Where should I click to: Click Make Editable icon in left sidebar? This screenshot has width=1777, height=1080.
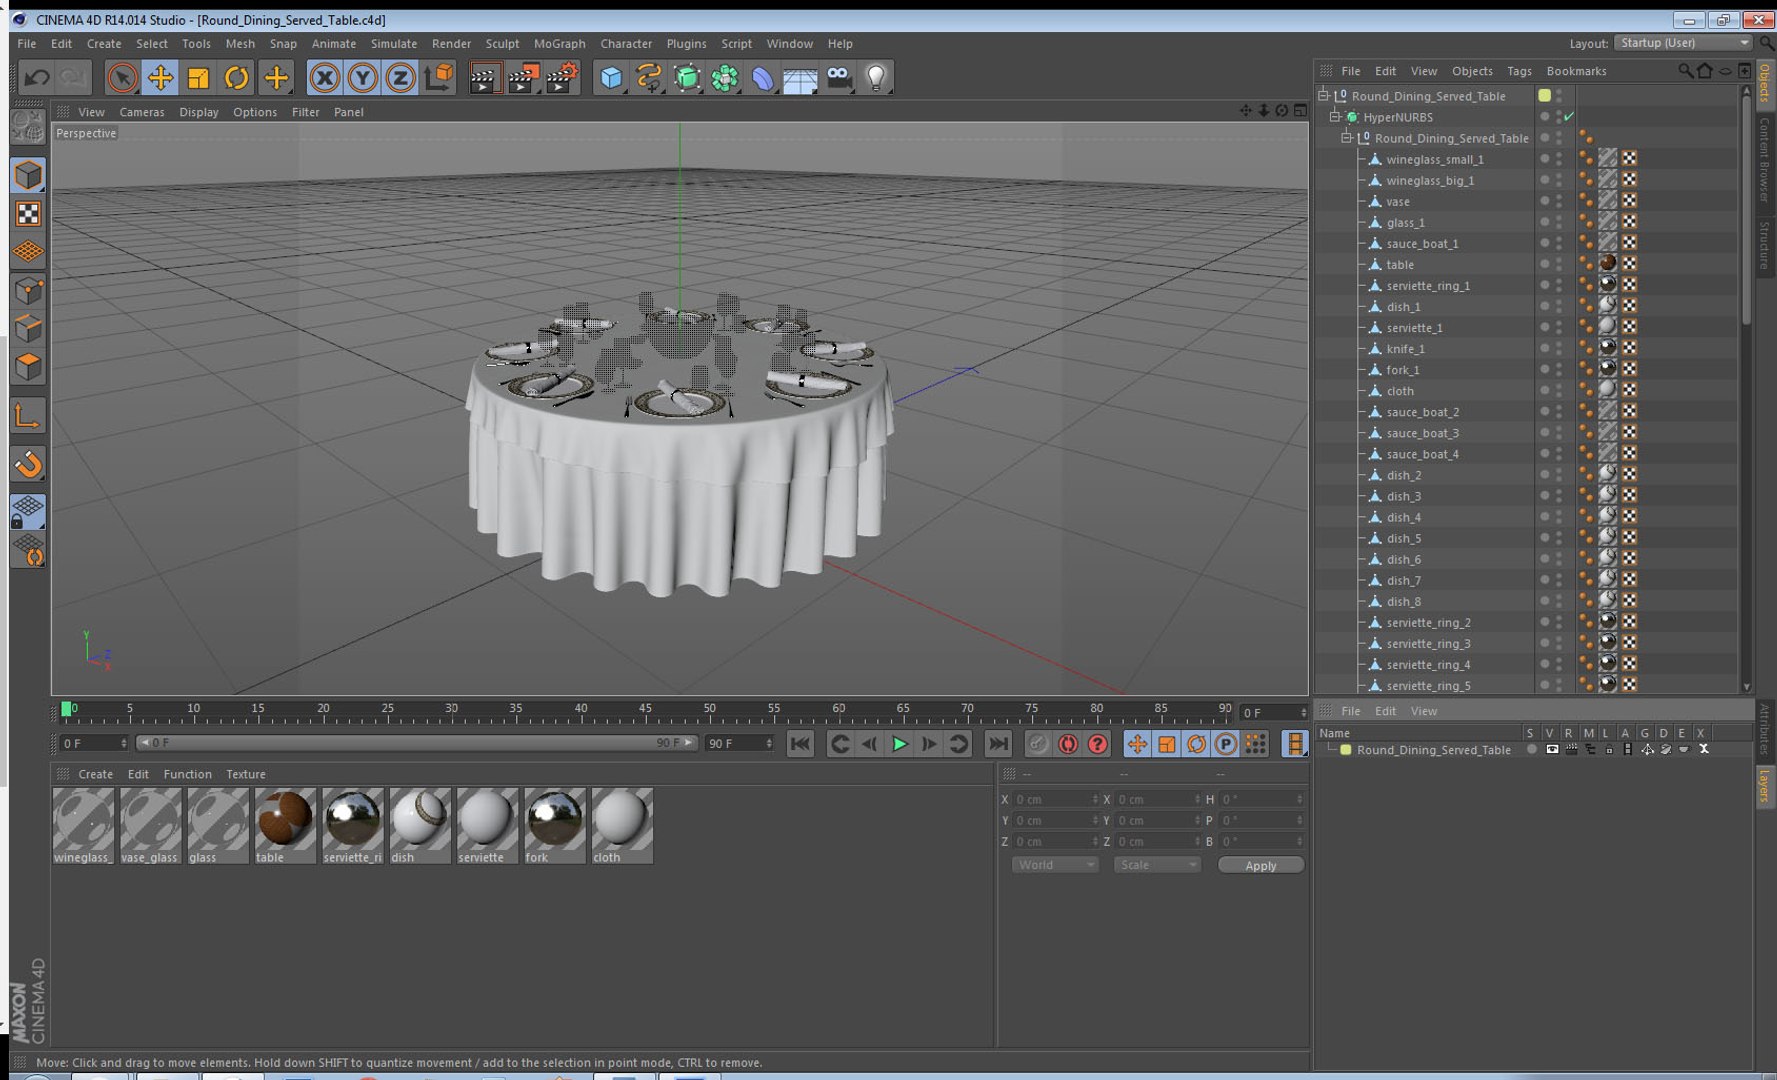pos(28,127)
